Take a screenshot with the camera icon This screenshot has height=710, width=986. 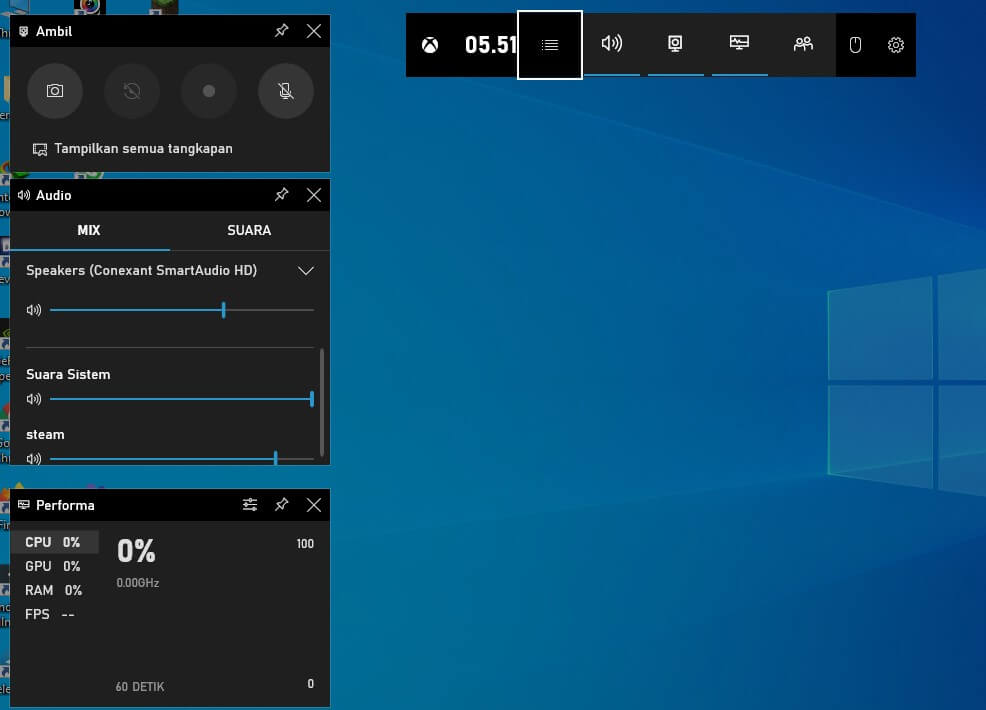[x=55, y=91]
